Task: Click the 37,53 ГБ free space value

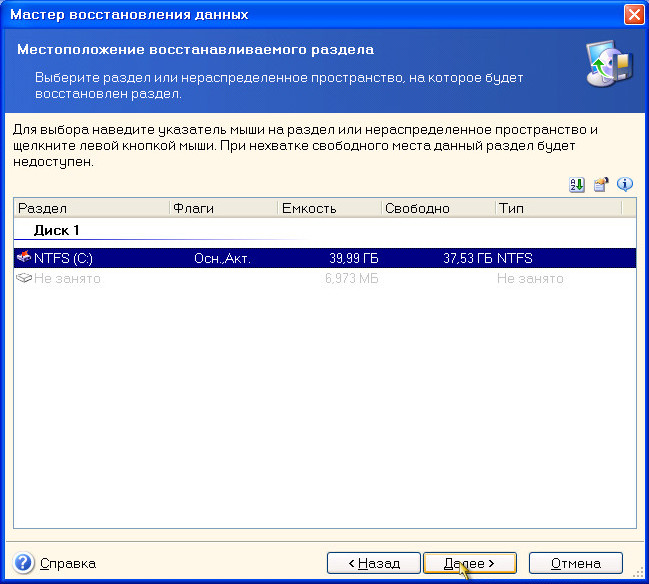Action: tap(468, 258)
